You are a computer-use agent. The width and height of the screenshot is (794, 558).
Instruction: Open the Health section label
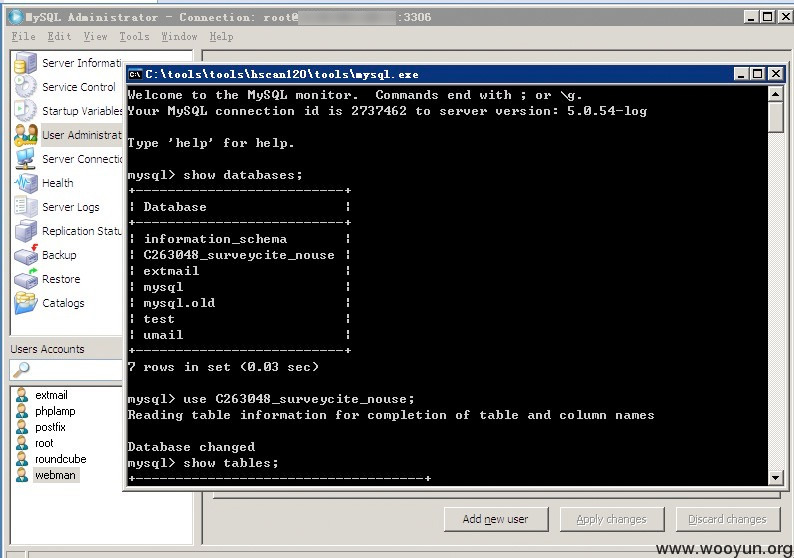(x=58, y=183)
